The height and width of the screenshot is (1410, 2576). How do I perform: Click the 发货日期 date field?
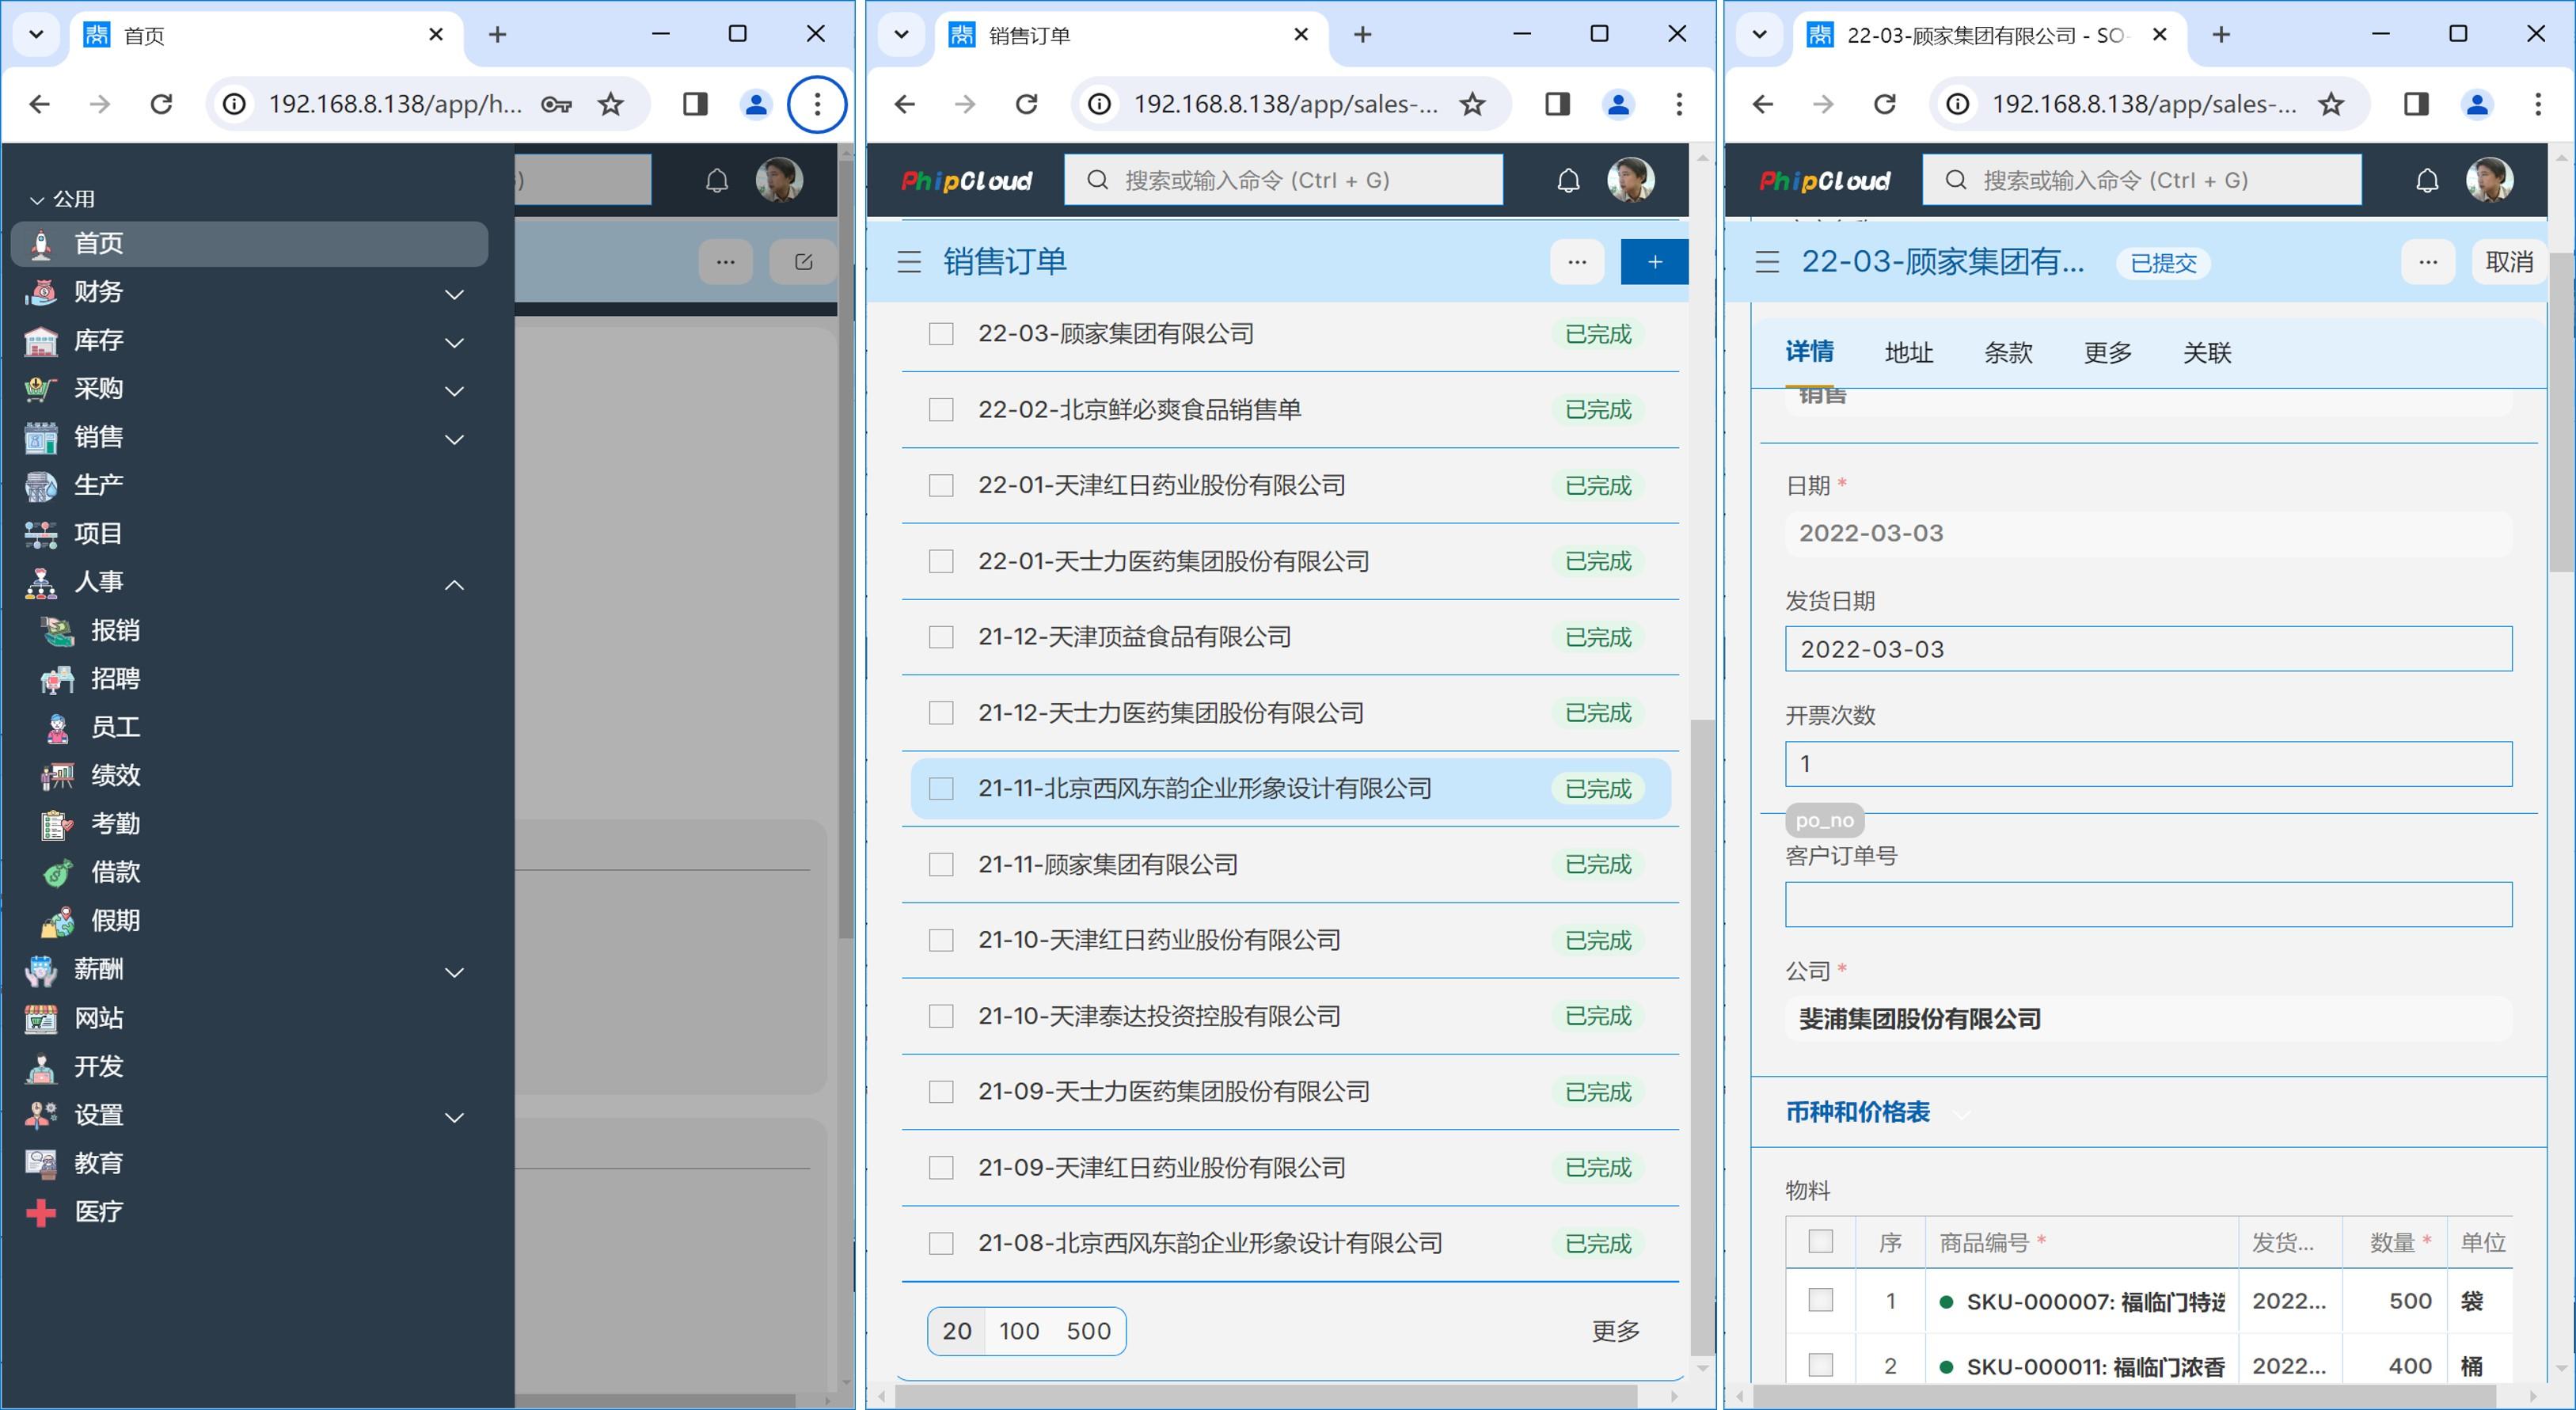click(2148, 649)
